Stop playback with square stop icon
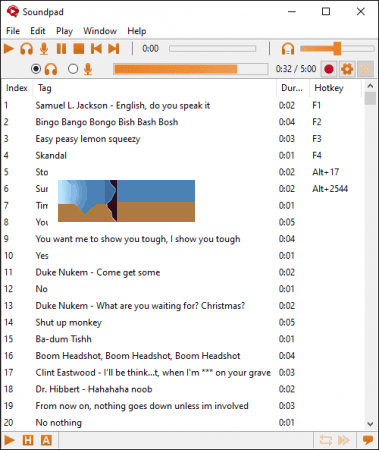This screenshot has width=379, height=450. pos(79,49)
